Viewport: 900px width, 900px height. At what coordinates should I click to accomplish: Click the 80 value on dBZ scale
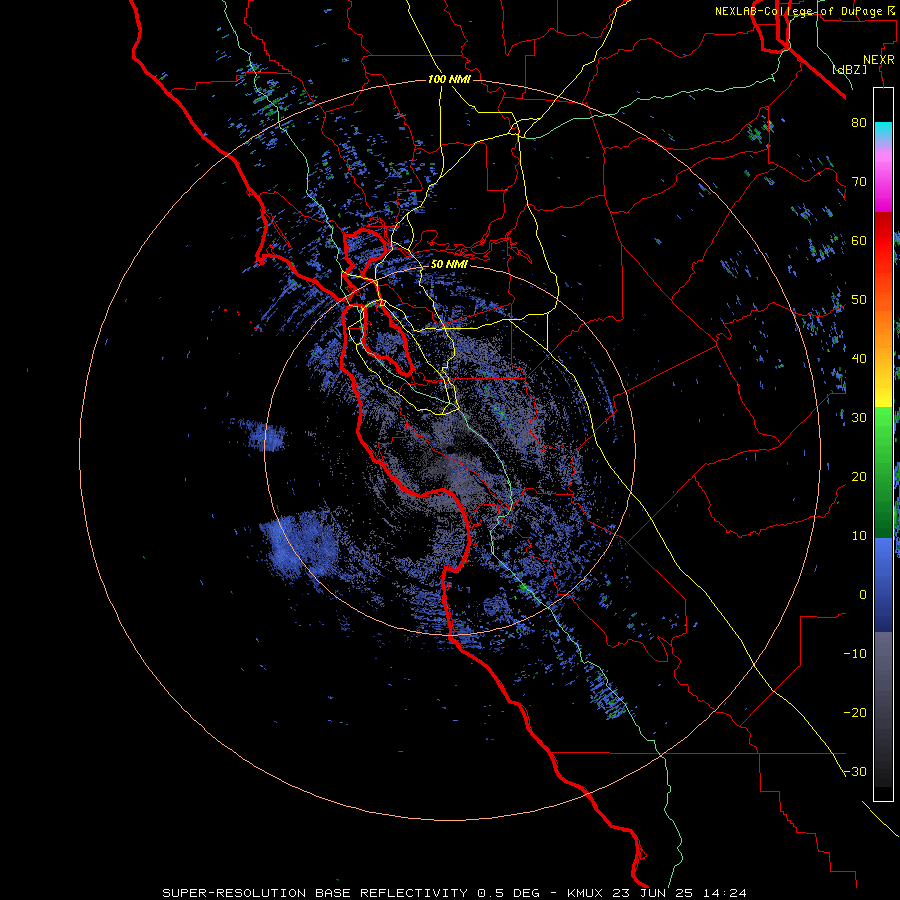pyautogui.click(x=859, y=123)
